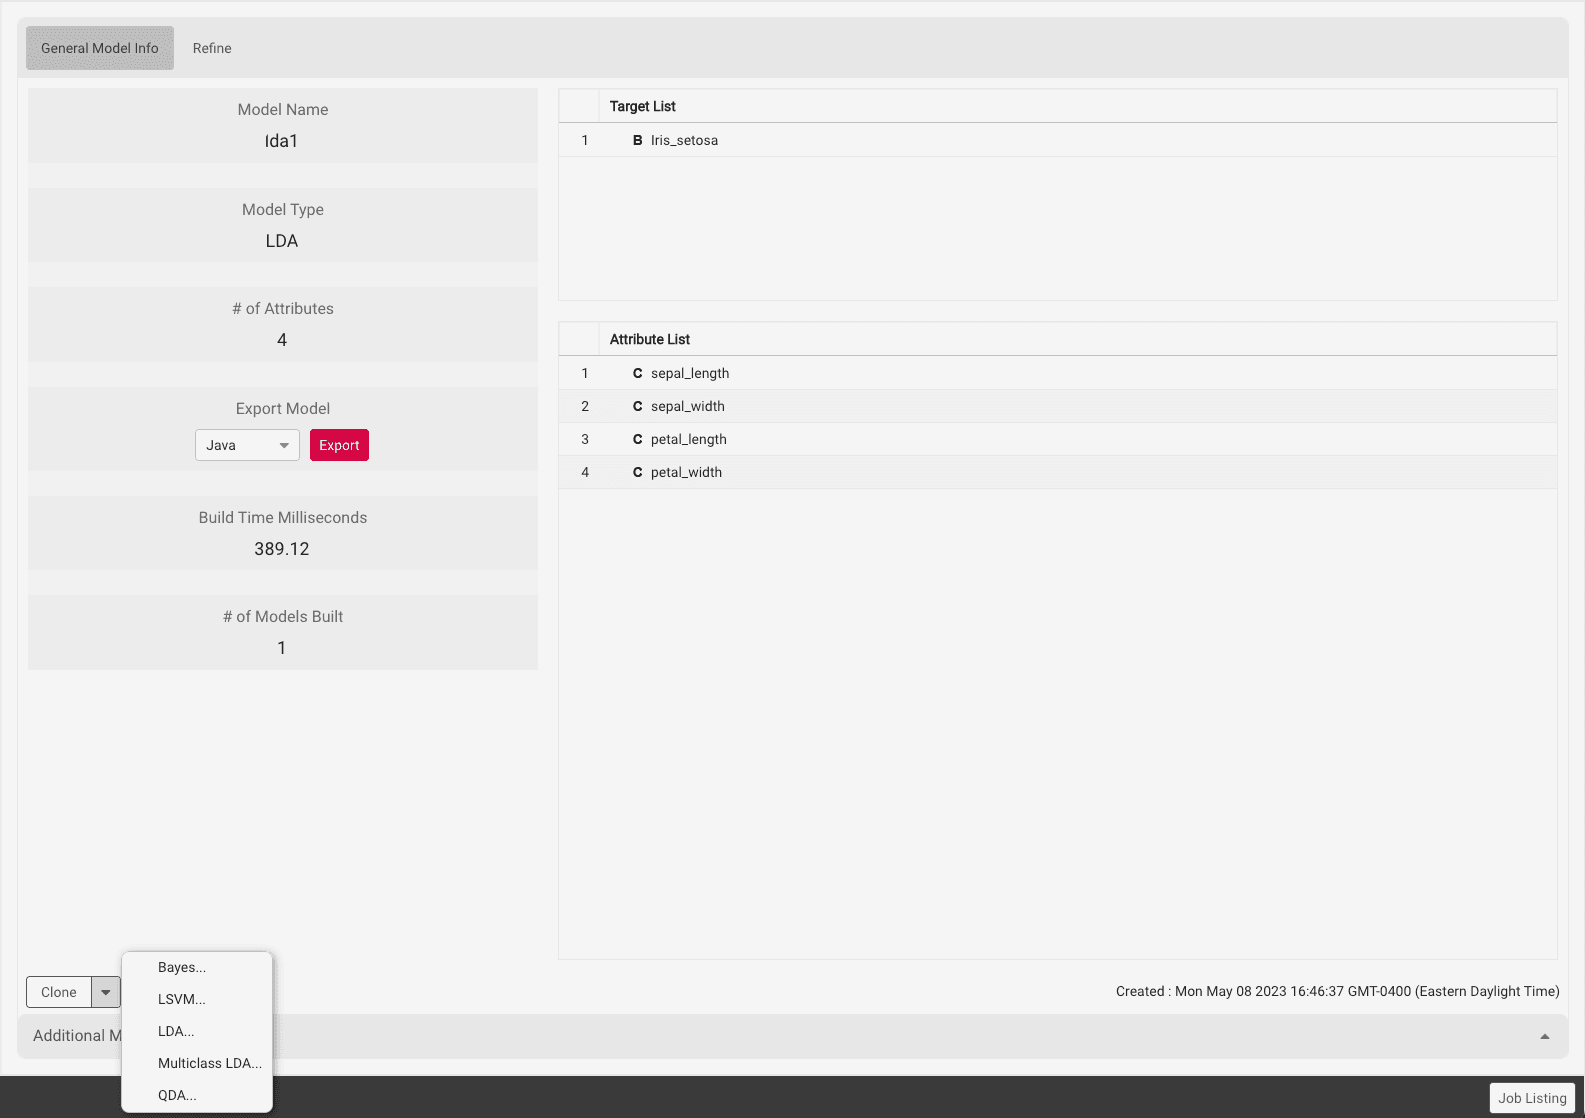The width and height of the screenshot is (1585, 1118).
Task: Click the model type value LDA
Action: [x=281, y=241]
